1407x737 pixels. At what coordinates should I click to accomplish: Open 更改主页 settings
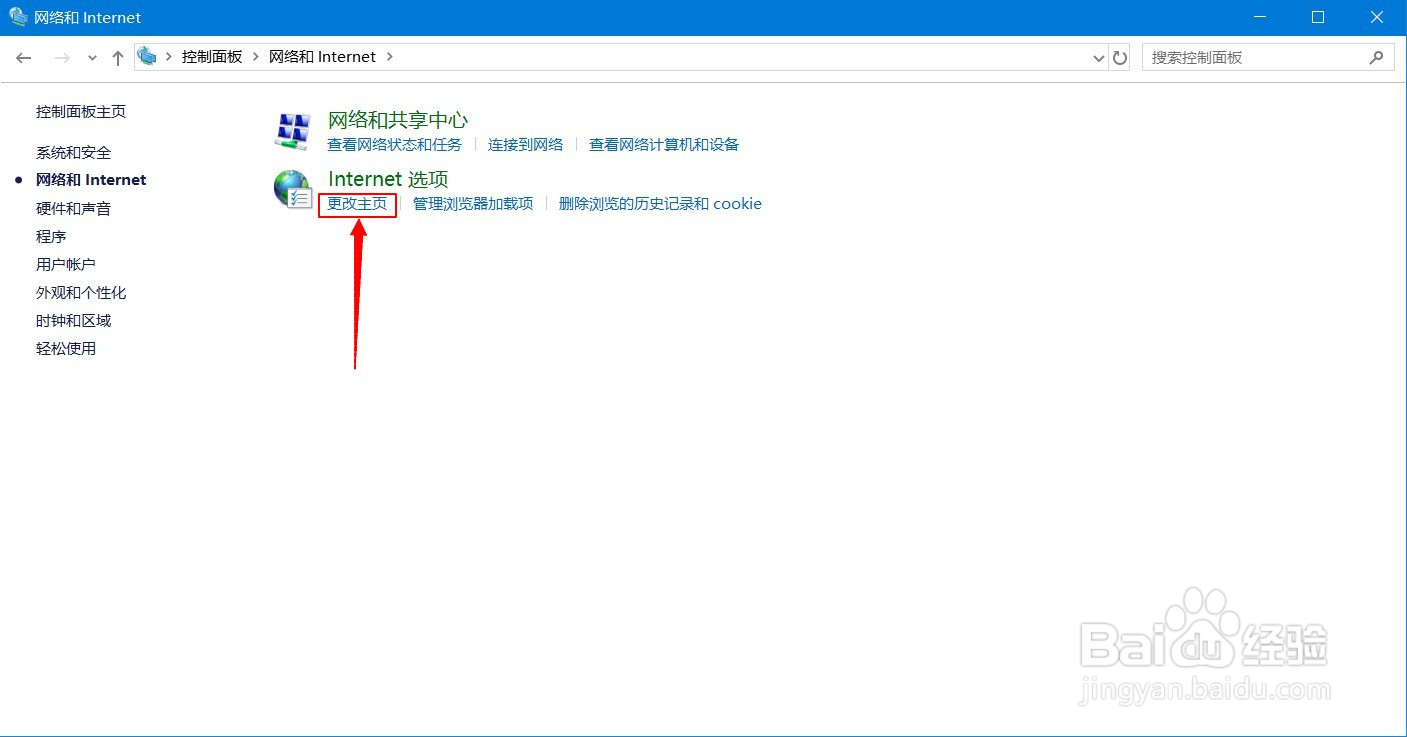pos(356,203)
